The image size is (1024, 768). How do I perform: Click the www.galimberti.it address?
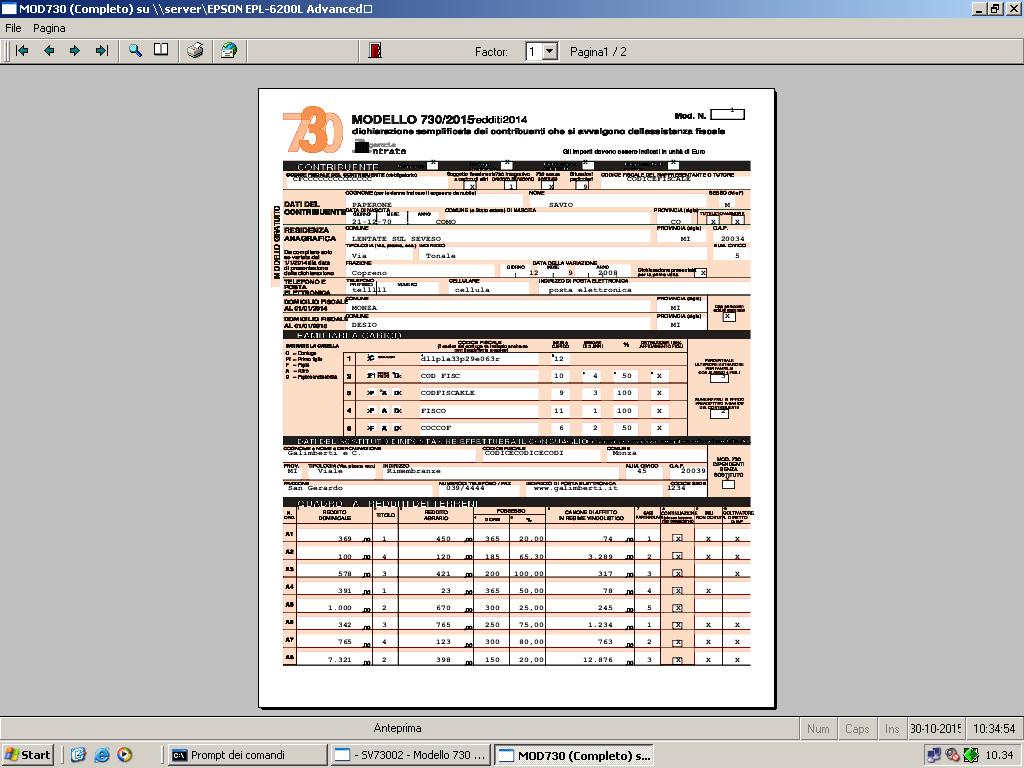tap(575, 487)
